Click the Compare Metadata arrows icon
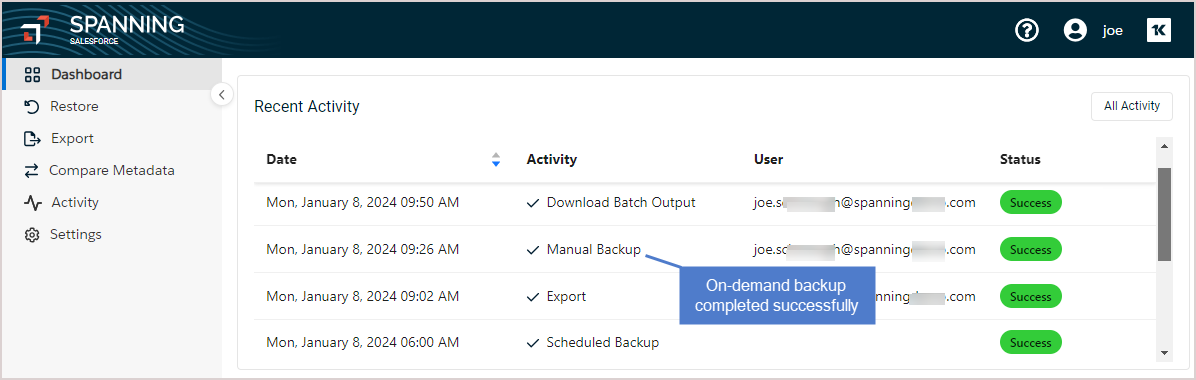Viewport: 1196px width, 380px height. [31, 171]
